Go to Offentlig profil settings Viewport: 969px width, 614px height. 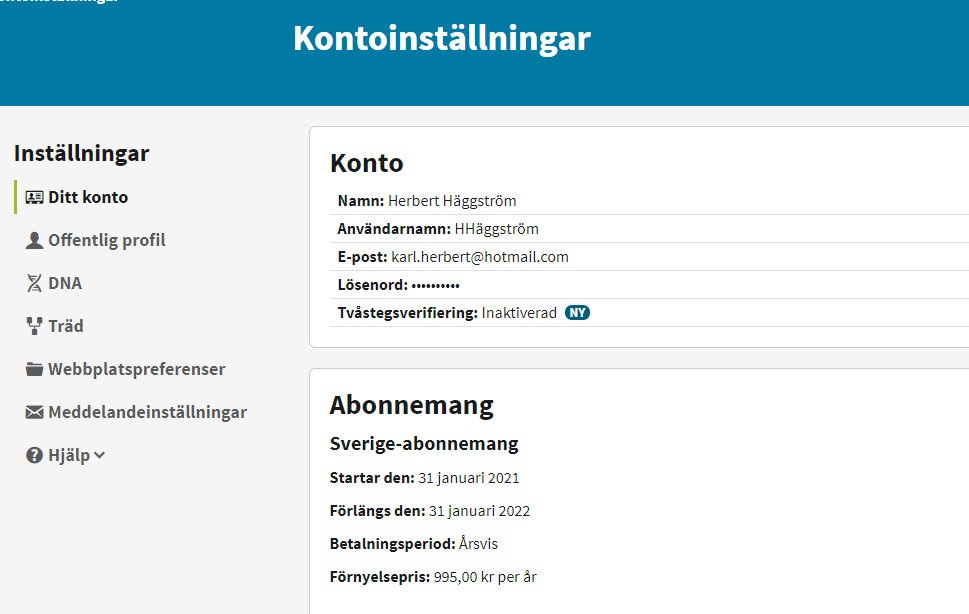106,241
